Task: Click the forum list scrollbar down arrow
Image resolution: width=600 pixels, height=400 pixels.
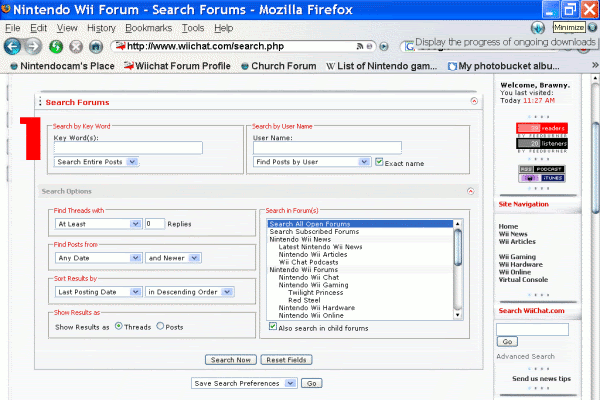Action: (457, 315)
